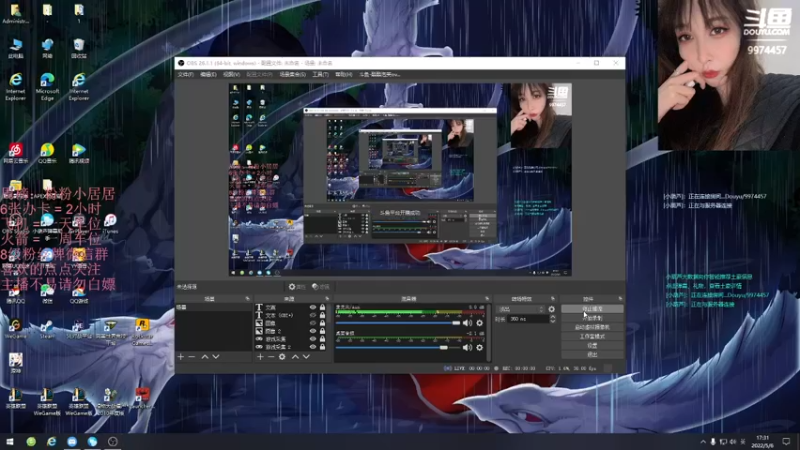Click 启动虚拟摄像机 virtual camera button
Image resolution: width=800 pixels, height=450 pixels.
[x=592, y=327]
